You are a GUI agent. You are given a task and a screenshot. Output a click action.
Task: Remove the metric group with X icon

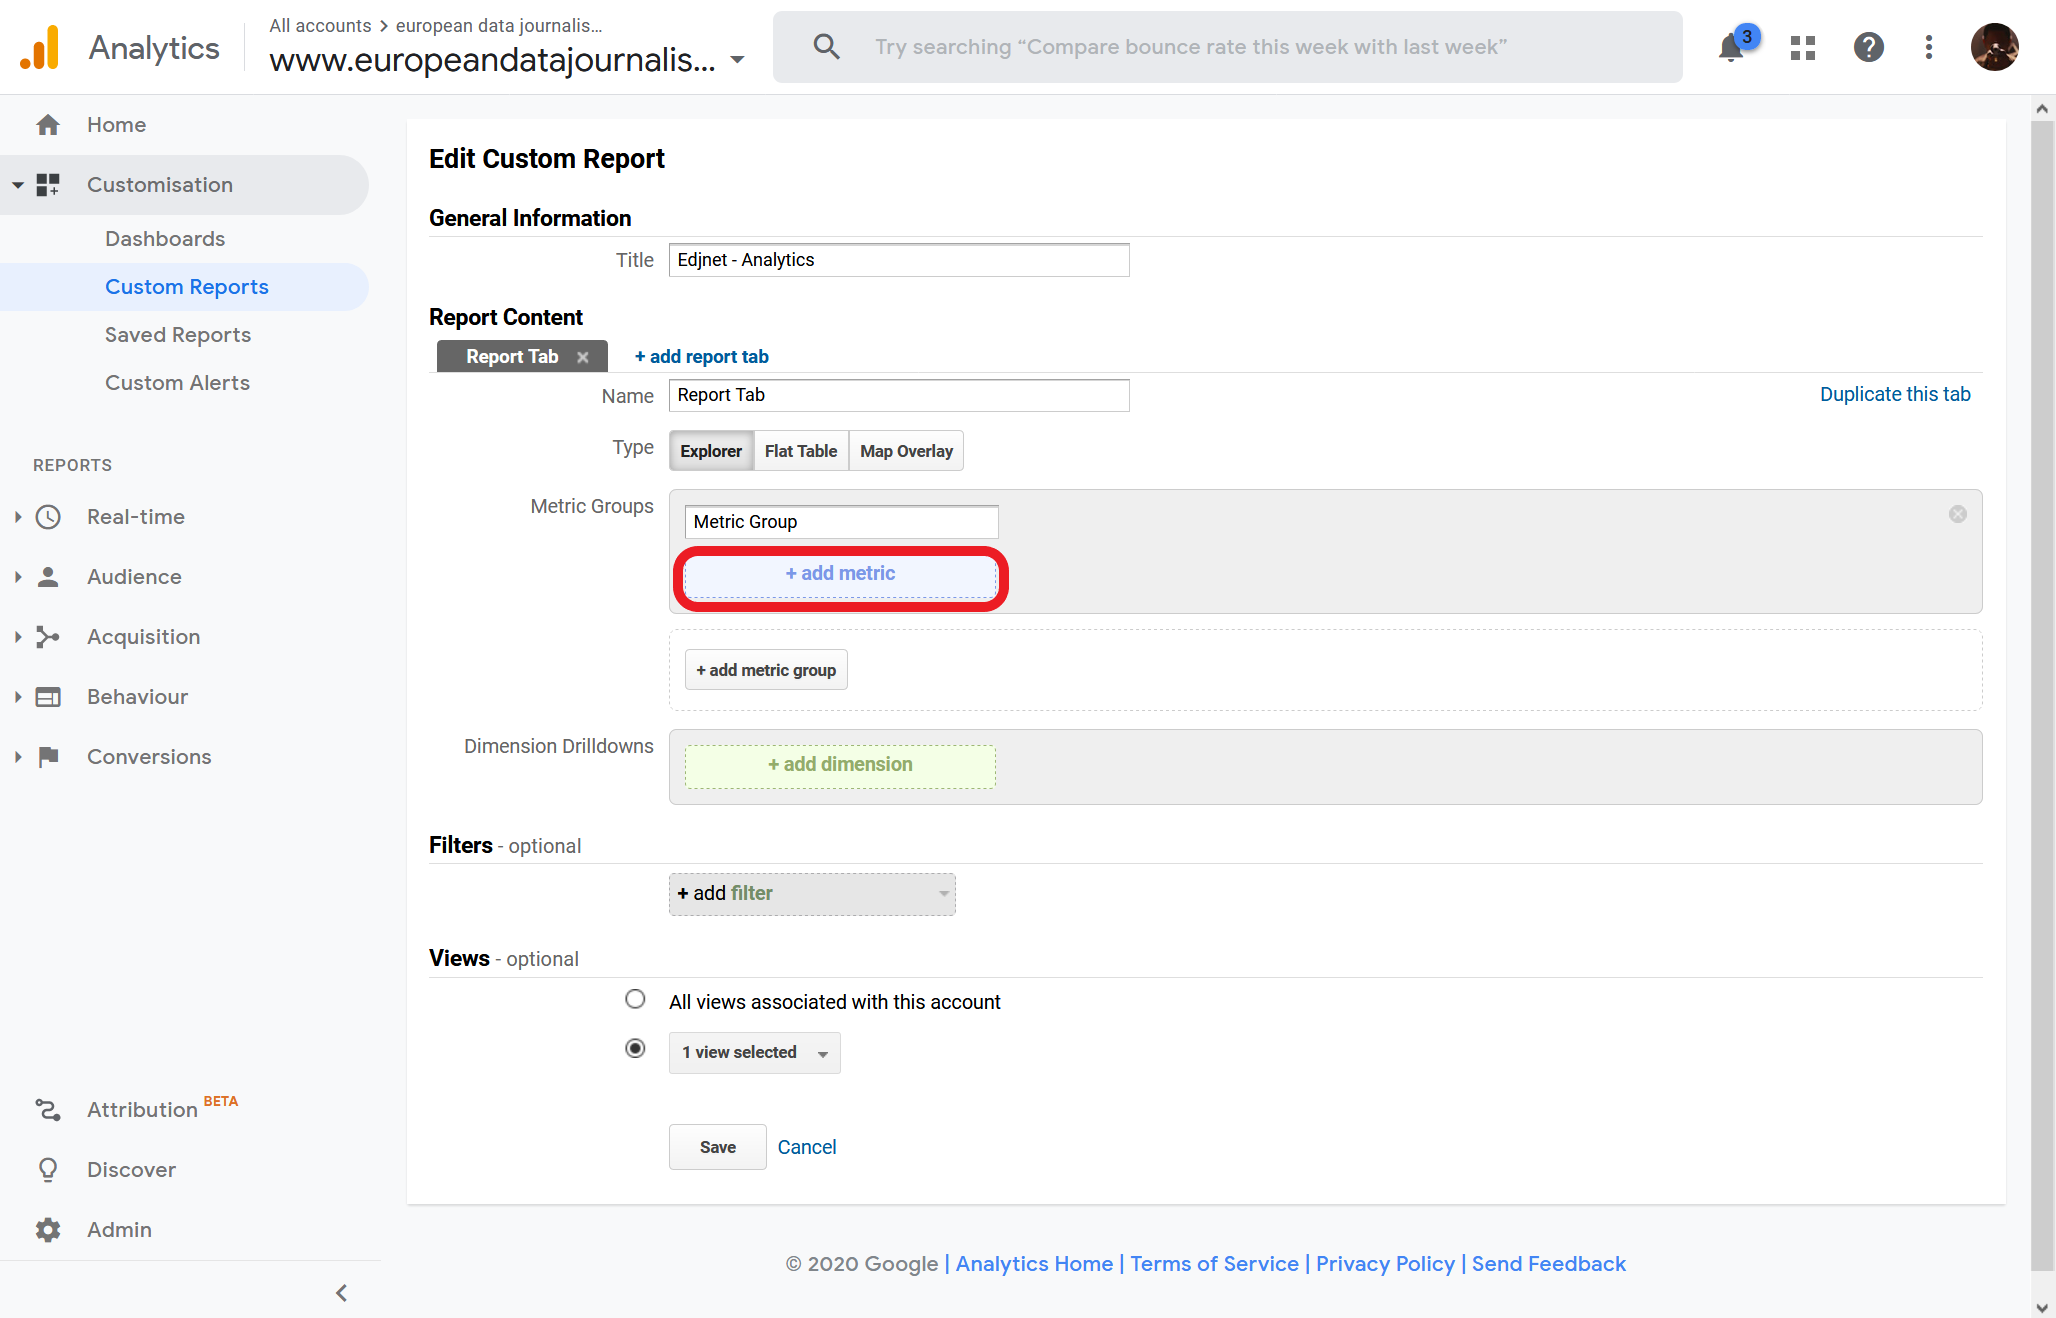coord(1957,514)
